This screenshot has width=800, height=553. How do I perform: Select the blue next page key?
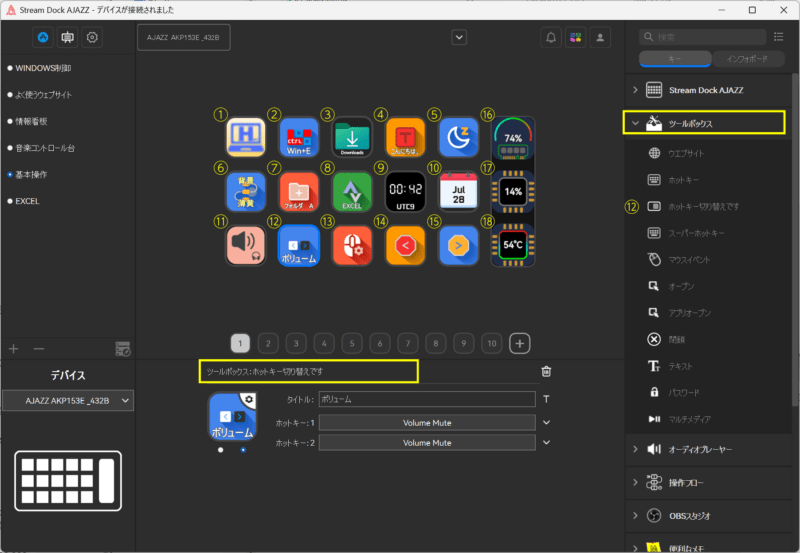459,245
